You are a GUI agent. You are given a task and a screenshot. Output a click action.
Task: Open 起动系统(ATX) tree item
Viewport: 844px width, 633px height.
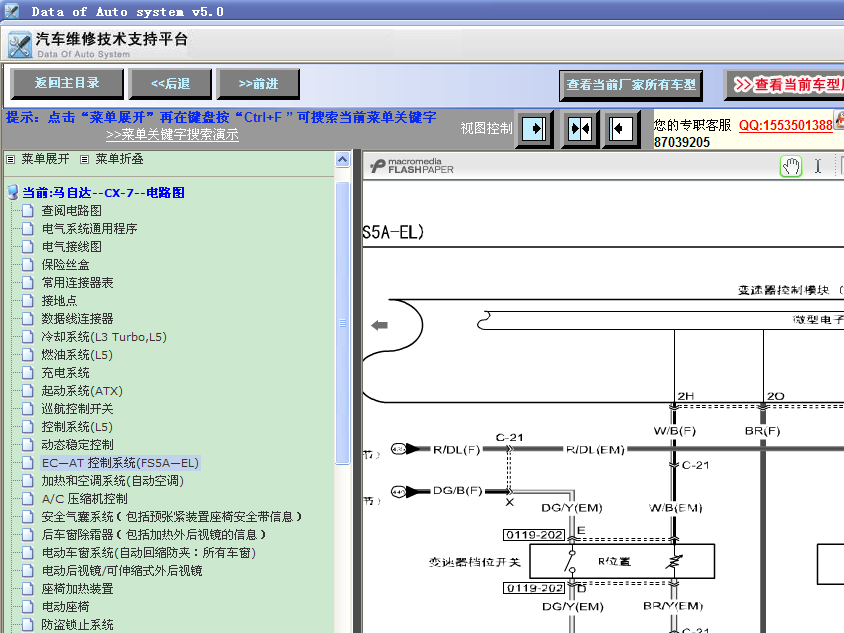82,391
